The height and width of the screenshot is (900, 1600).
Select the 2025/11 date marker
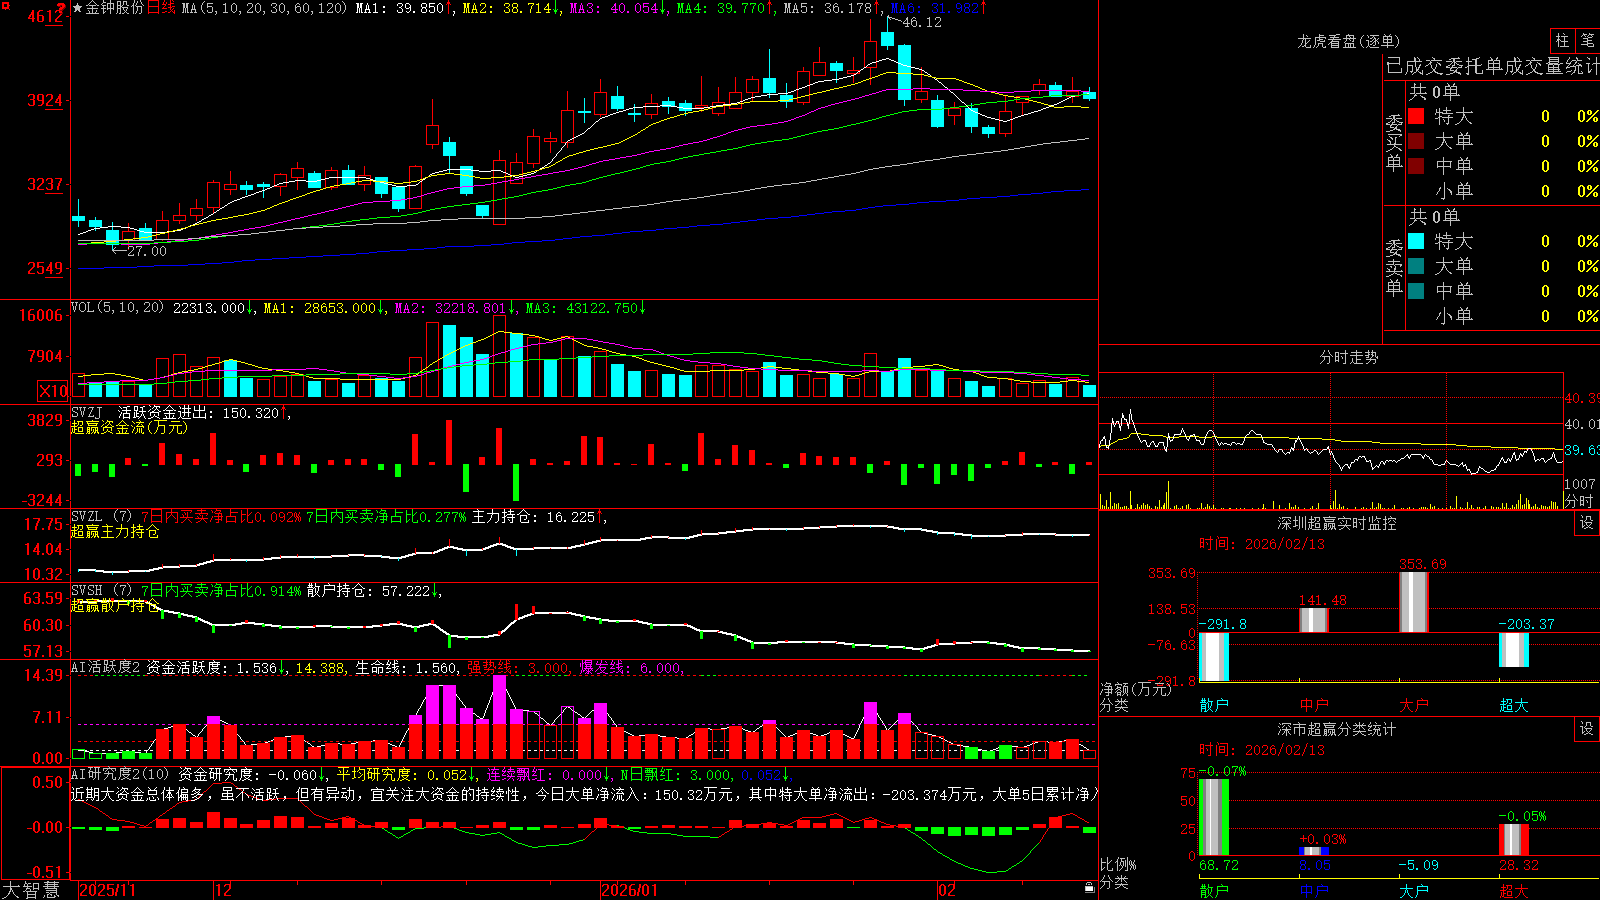click(x=107, y=890)
